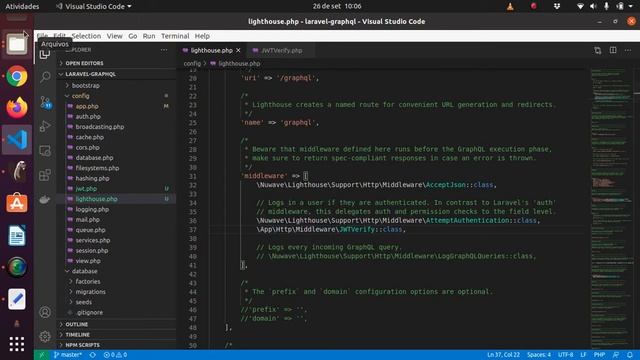Open the Run and Debug view
640x360 pixels.
[45, 126]
